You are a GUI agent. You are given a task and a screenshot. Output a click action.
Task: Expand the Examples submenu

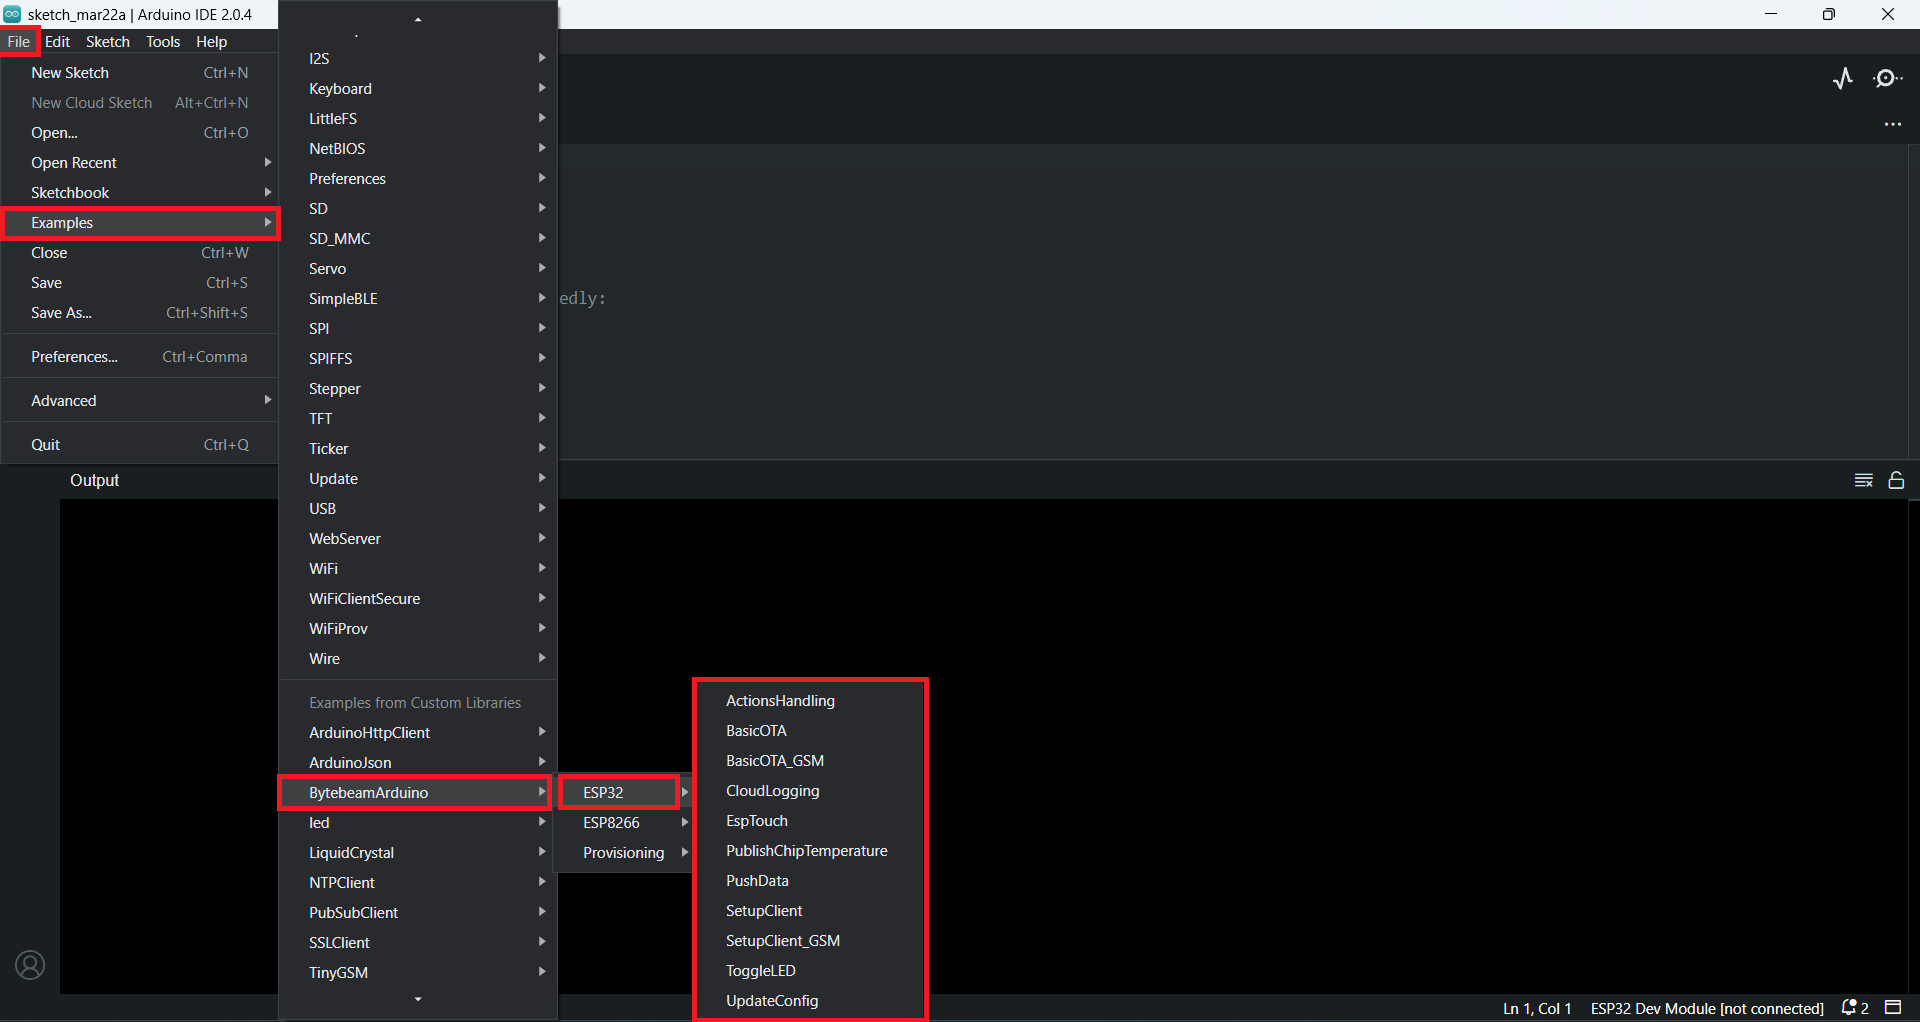click(140, 223)
